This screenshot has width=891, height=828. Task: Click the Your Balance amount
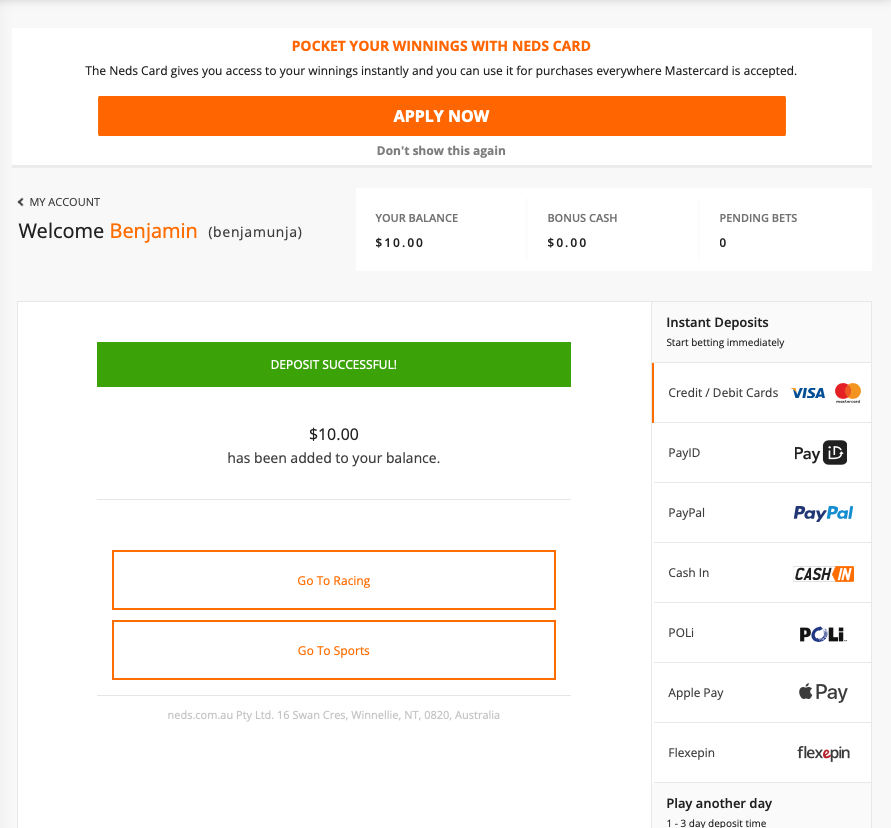coord(399,243)
